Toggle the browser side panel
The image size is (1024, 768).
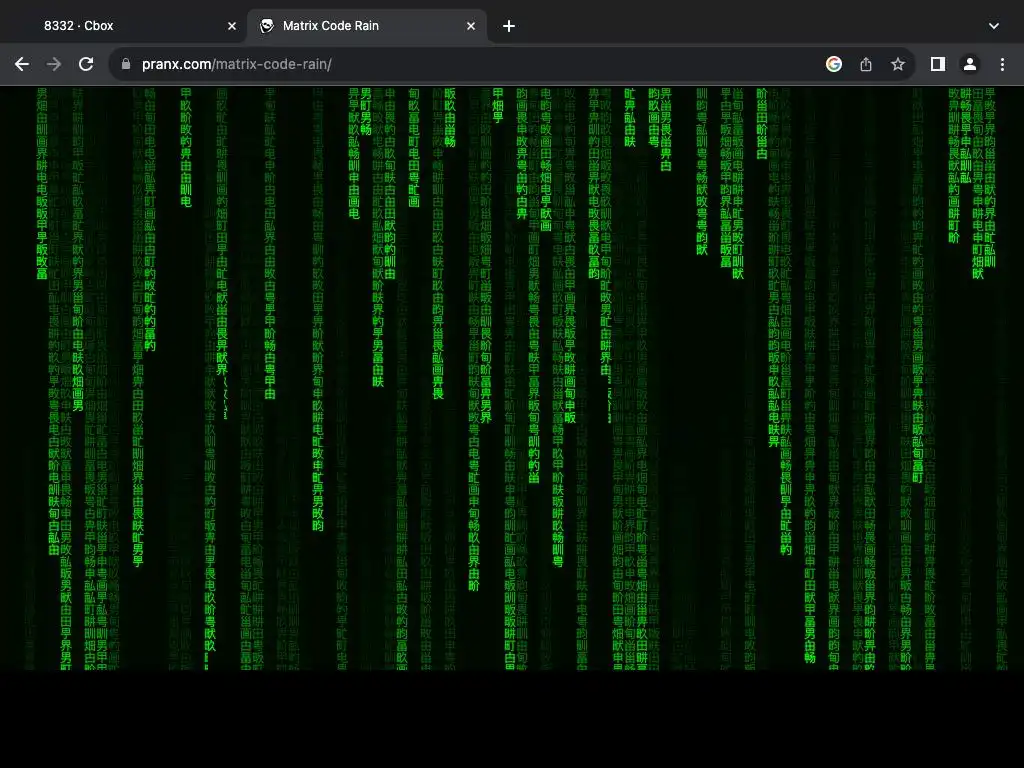click(938, 64)
